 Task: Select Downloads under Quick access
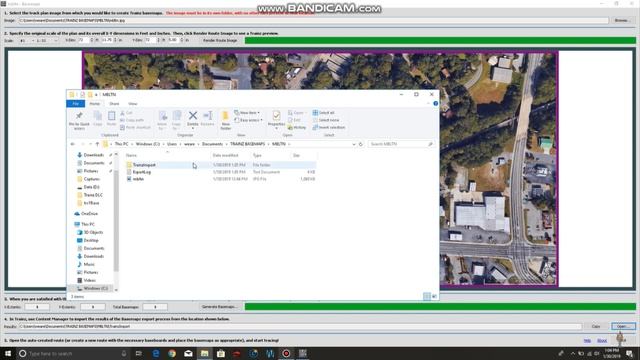pos(93,155)
